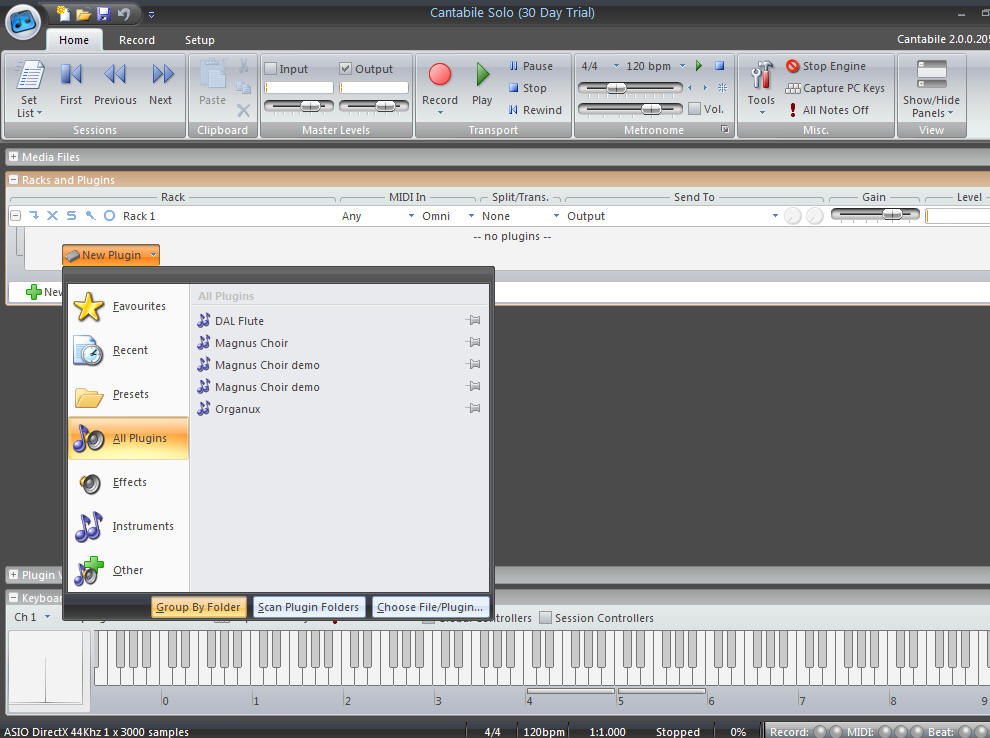Image resolution: width=990 pixels, height=738 pixels.
Task: Collapse the Racks and Plugins panel
Action: tap(13, 180)
